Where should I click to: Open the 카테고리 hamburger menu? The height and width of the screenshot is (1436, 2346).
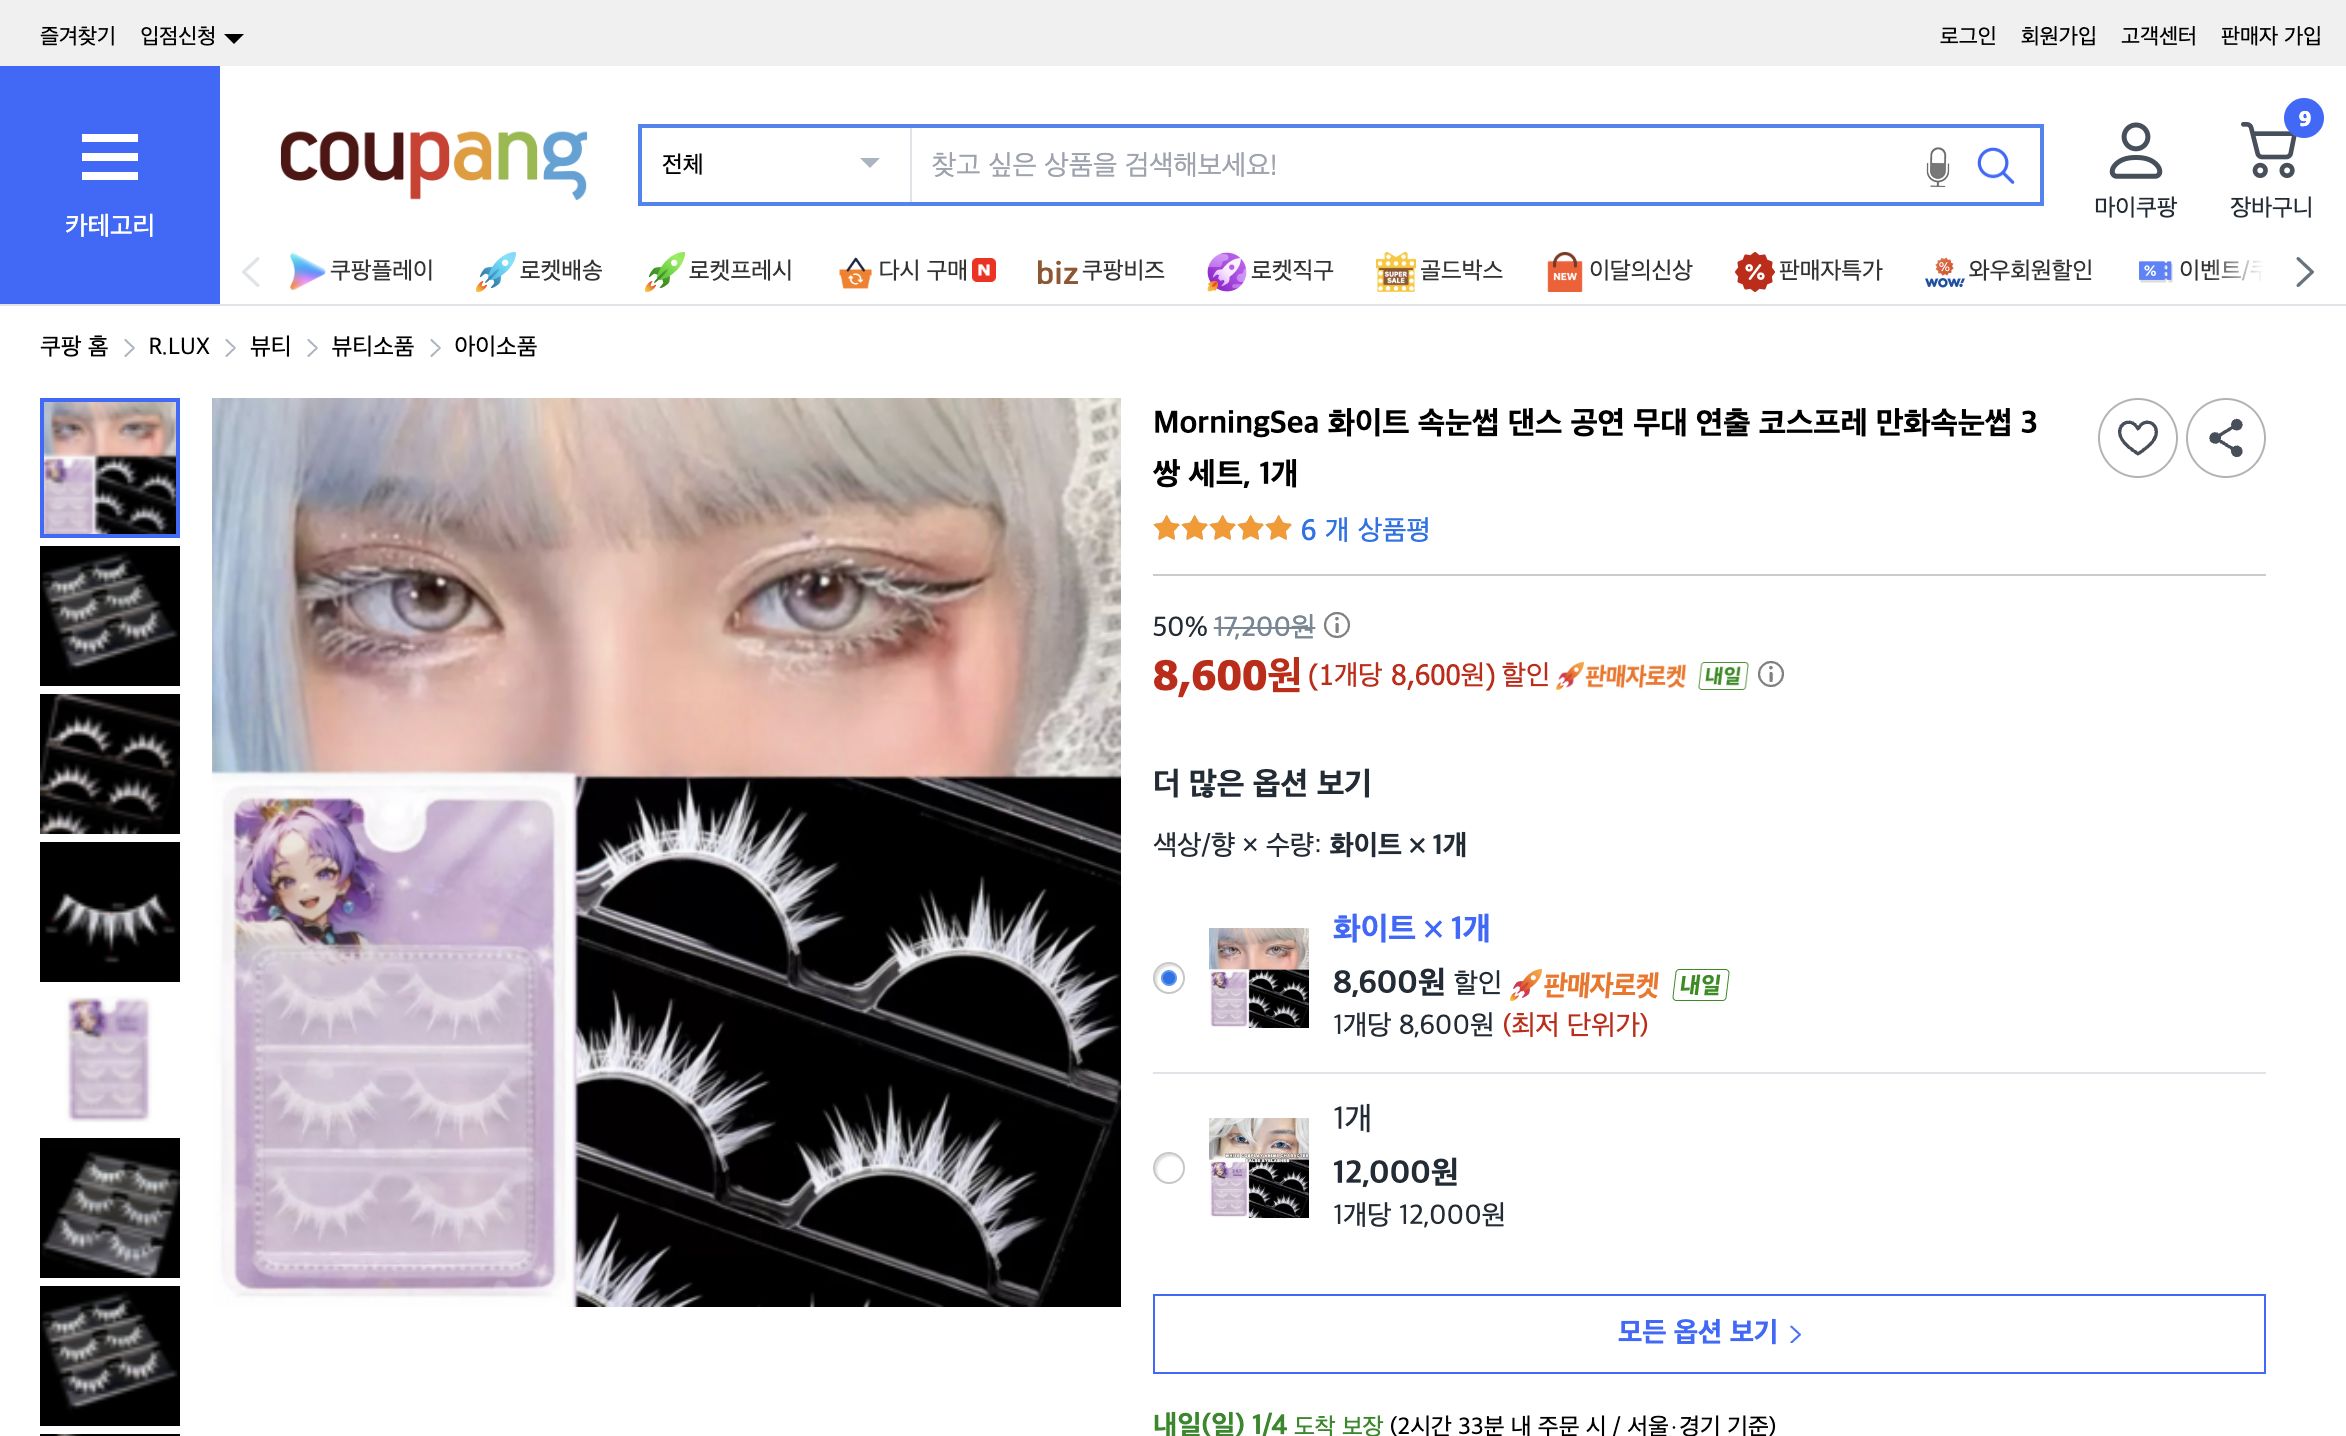point(110,157)
